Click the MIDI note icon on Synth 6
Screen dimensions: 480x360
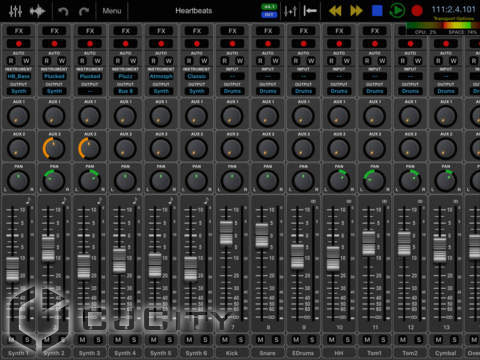206,201
